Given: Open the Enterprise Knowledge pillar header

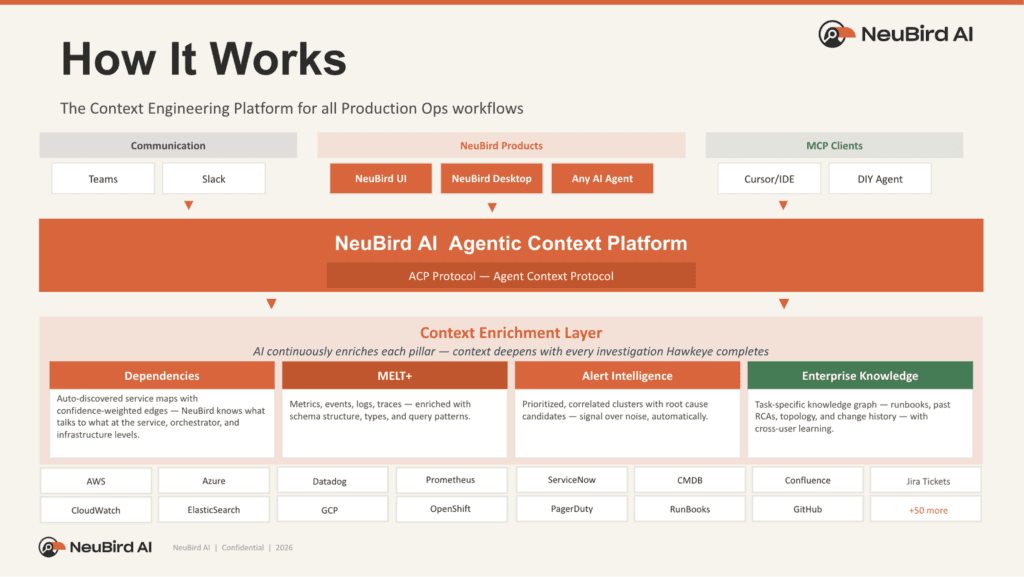Looking at the screenshot, I should pos(860,375).
